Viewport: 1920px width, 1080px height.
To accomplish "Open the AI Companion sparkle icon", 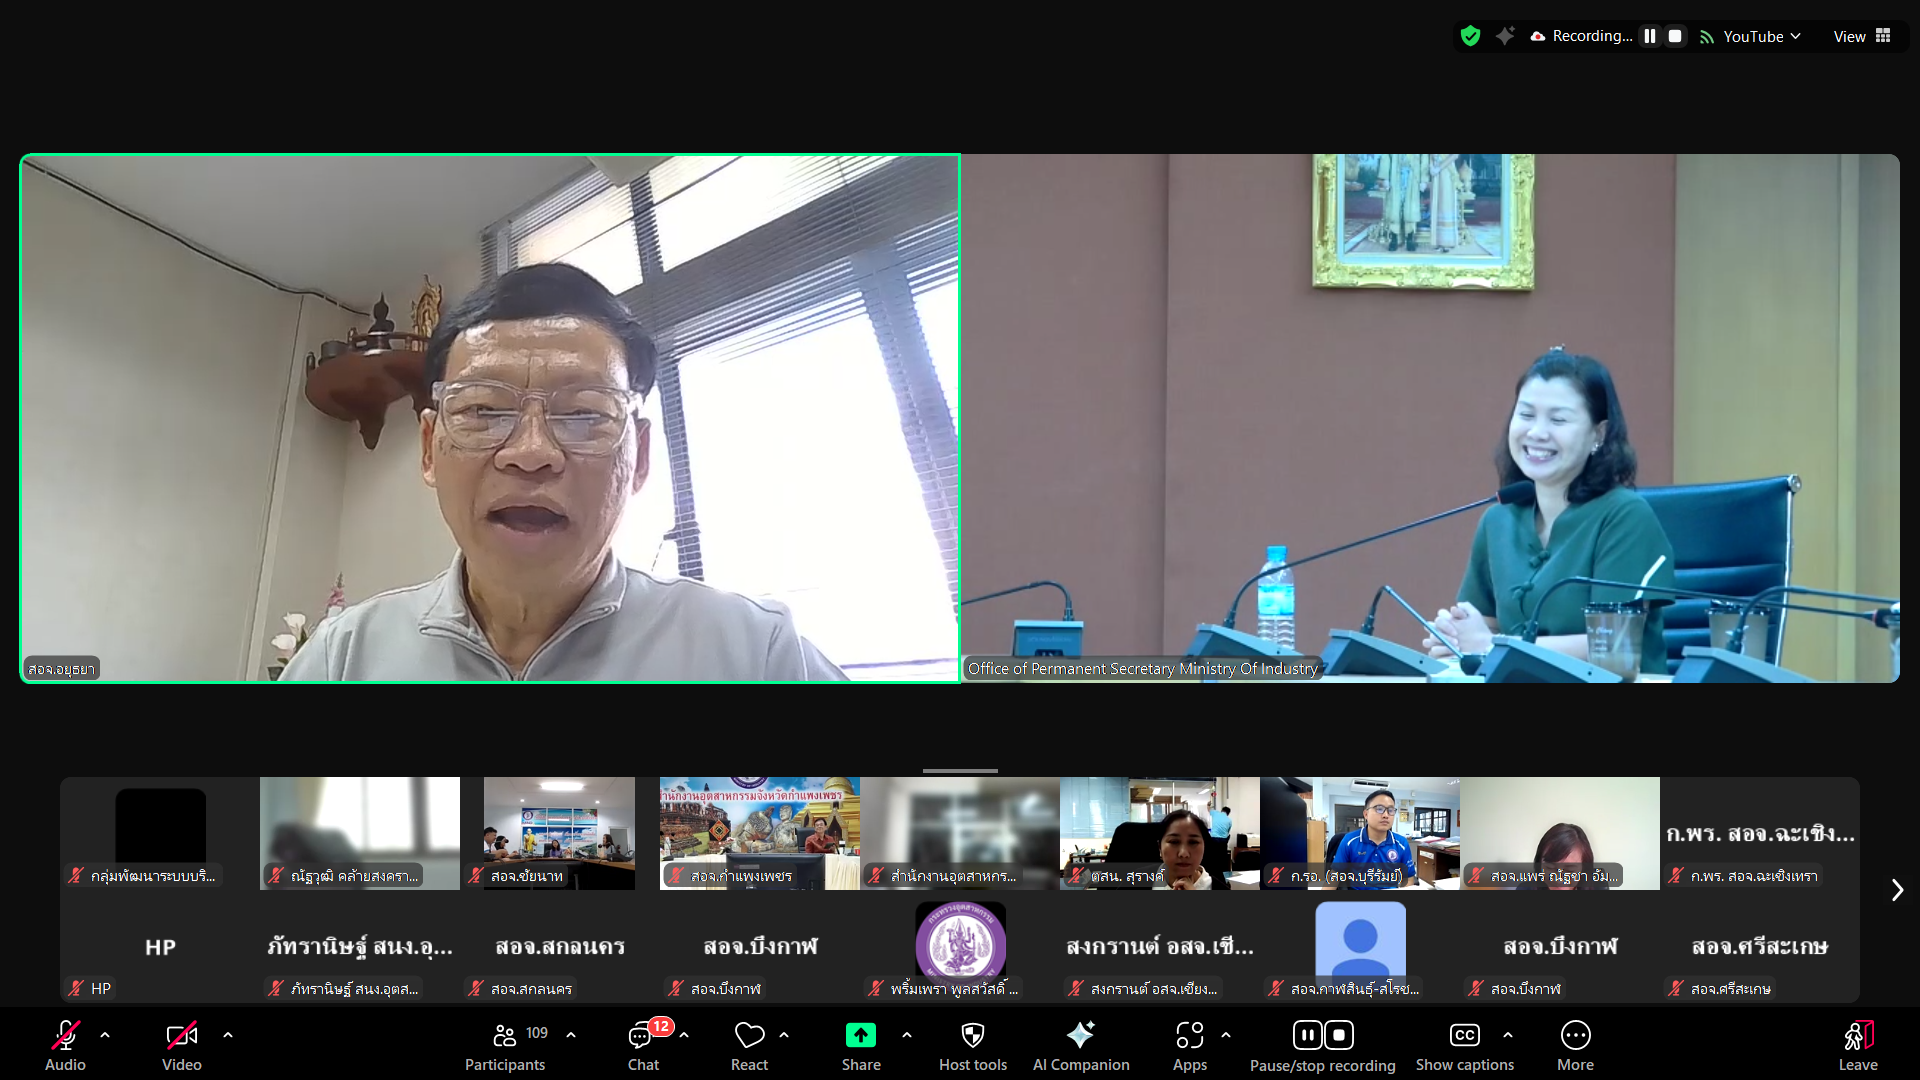I will point(1080,1035).
